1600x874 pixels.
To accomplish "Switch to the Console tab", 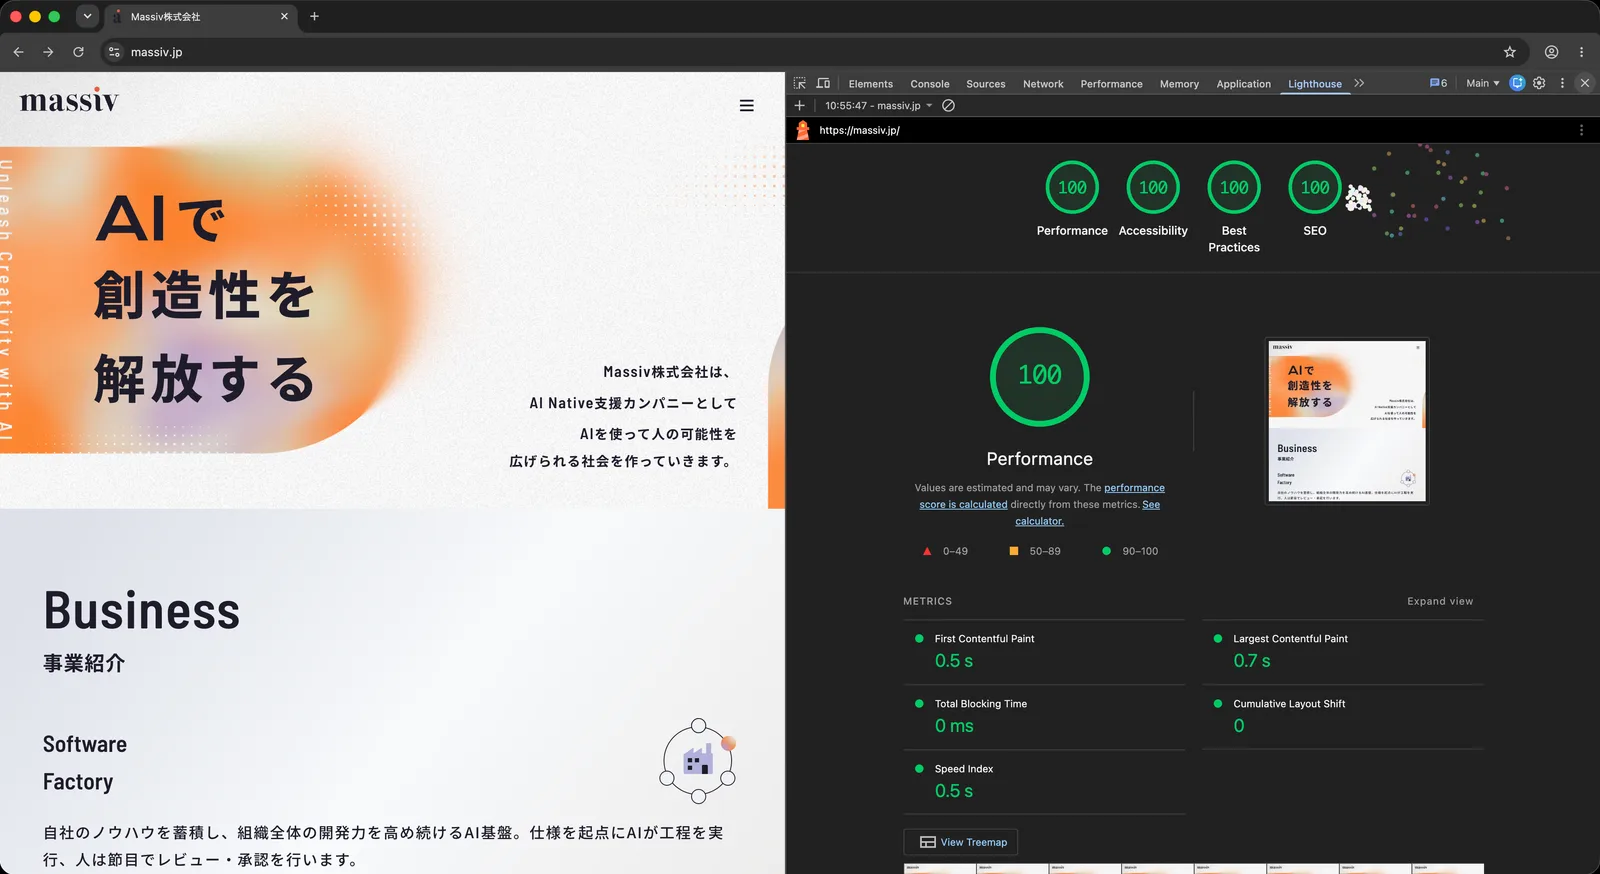I will pyautogui.click(x=929, y=84).
